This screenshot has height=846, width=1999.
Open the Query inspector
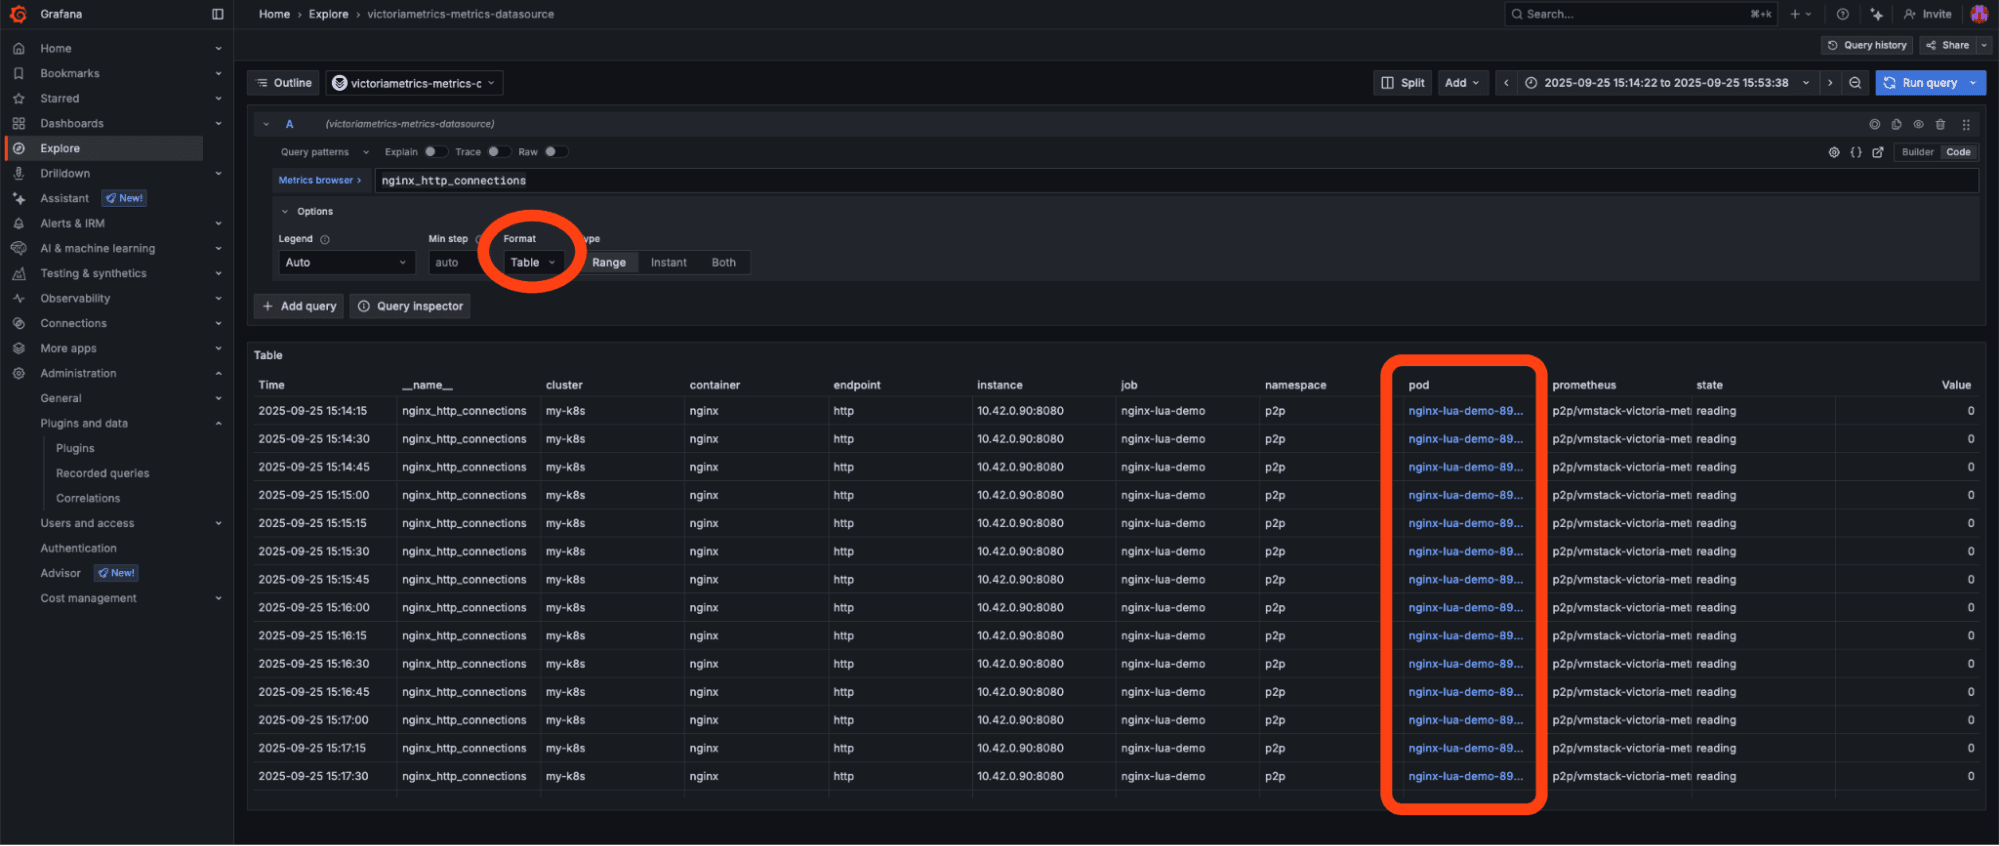point(410,306)
